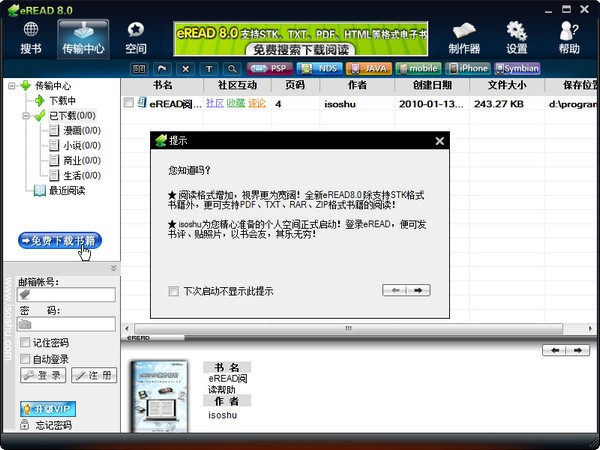The image size is (600, 450).
Task: Select the NDS device button
Action: coord(319,68)
